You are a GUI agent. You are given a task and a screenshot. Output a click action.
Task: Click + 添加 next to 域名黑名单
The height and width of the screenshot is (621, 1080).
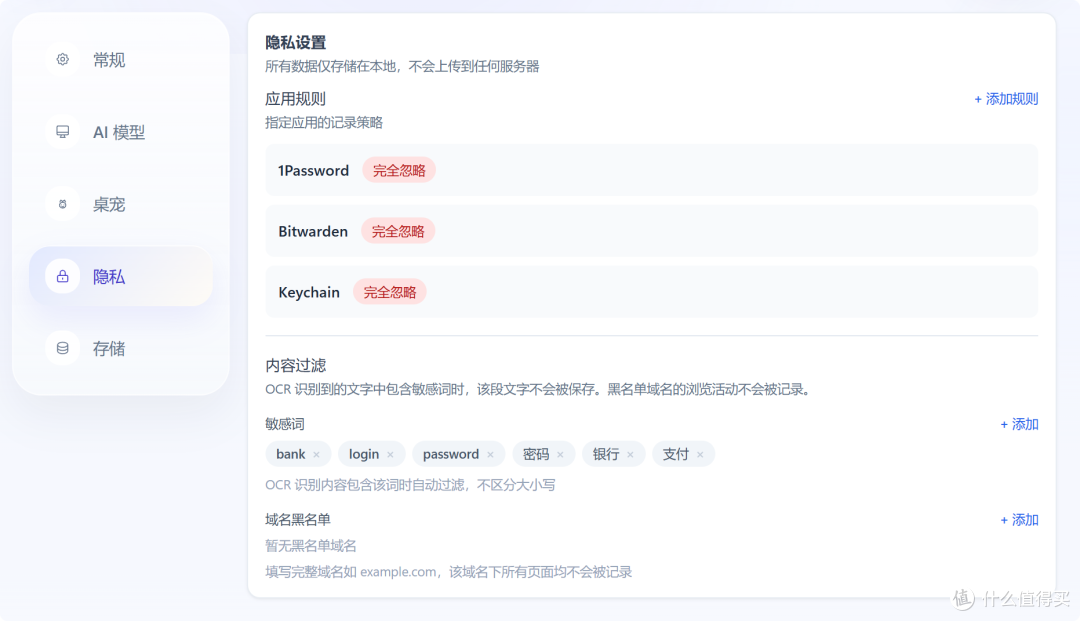coord(1019,520)
